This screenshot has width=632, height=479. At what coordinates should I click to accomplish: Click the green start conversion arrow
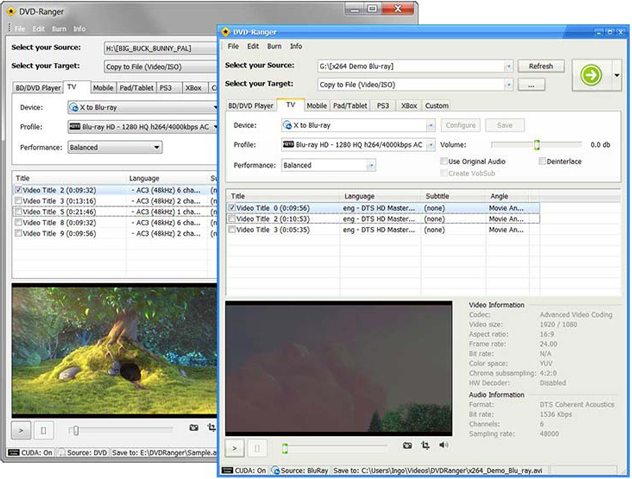click(x=591, y=75)
